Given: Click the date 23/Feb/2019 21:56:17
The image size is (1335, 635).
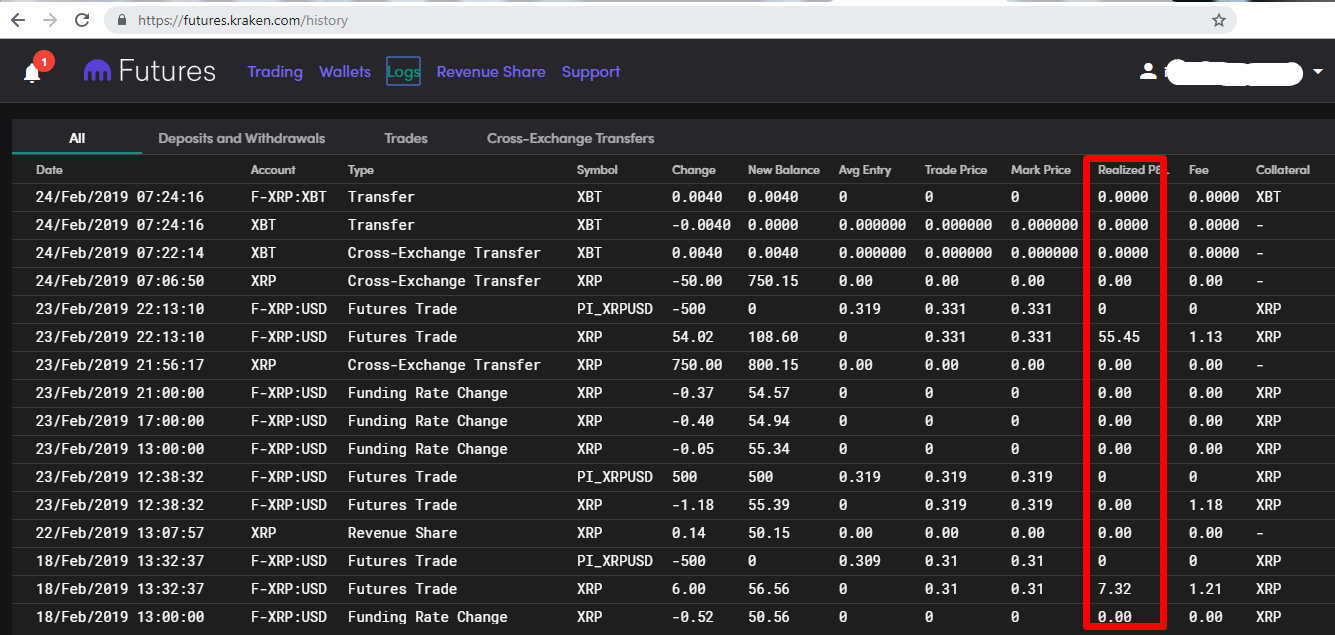Looking at the screenshot, I should [x=120, y=365].
